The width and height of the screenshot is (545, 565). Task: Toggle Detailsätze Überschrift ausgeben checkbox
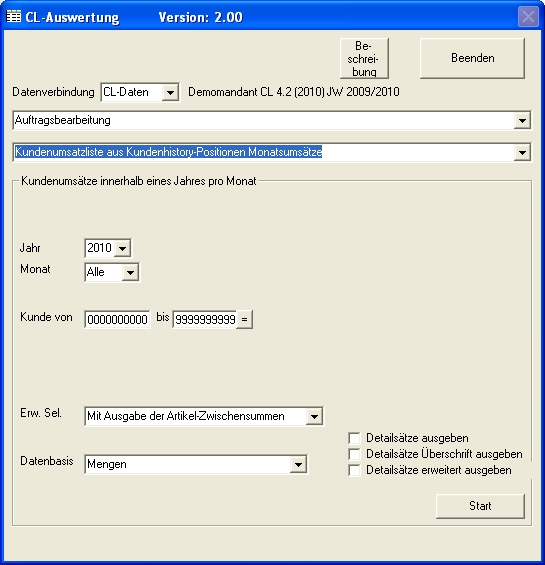tap(354, 454)
